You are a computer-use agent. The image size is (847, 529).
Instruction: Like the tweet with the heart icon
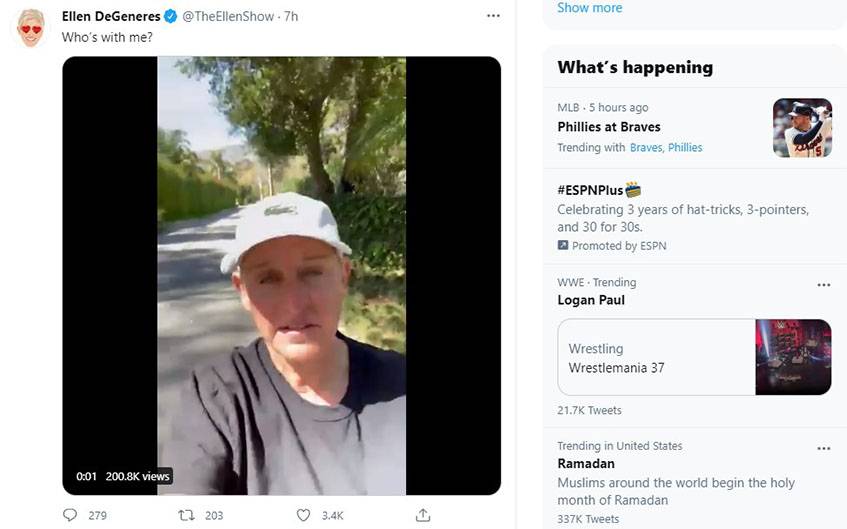pyautogui.click(x=303, y=515)
